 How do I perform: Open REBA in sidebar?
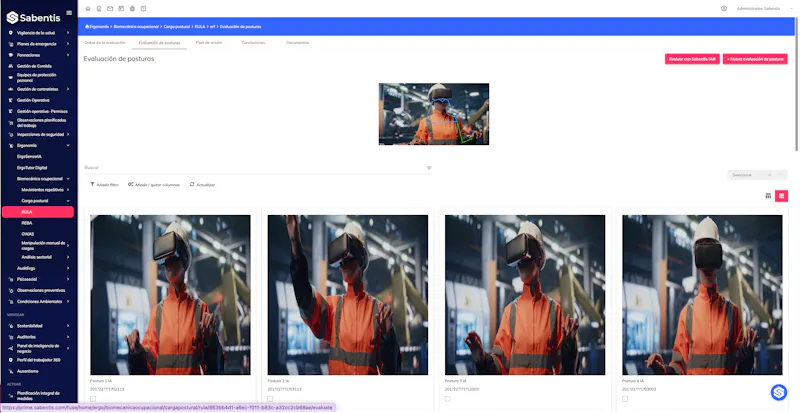tap(27, 223)
